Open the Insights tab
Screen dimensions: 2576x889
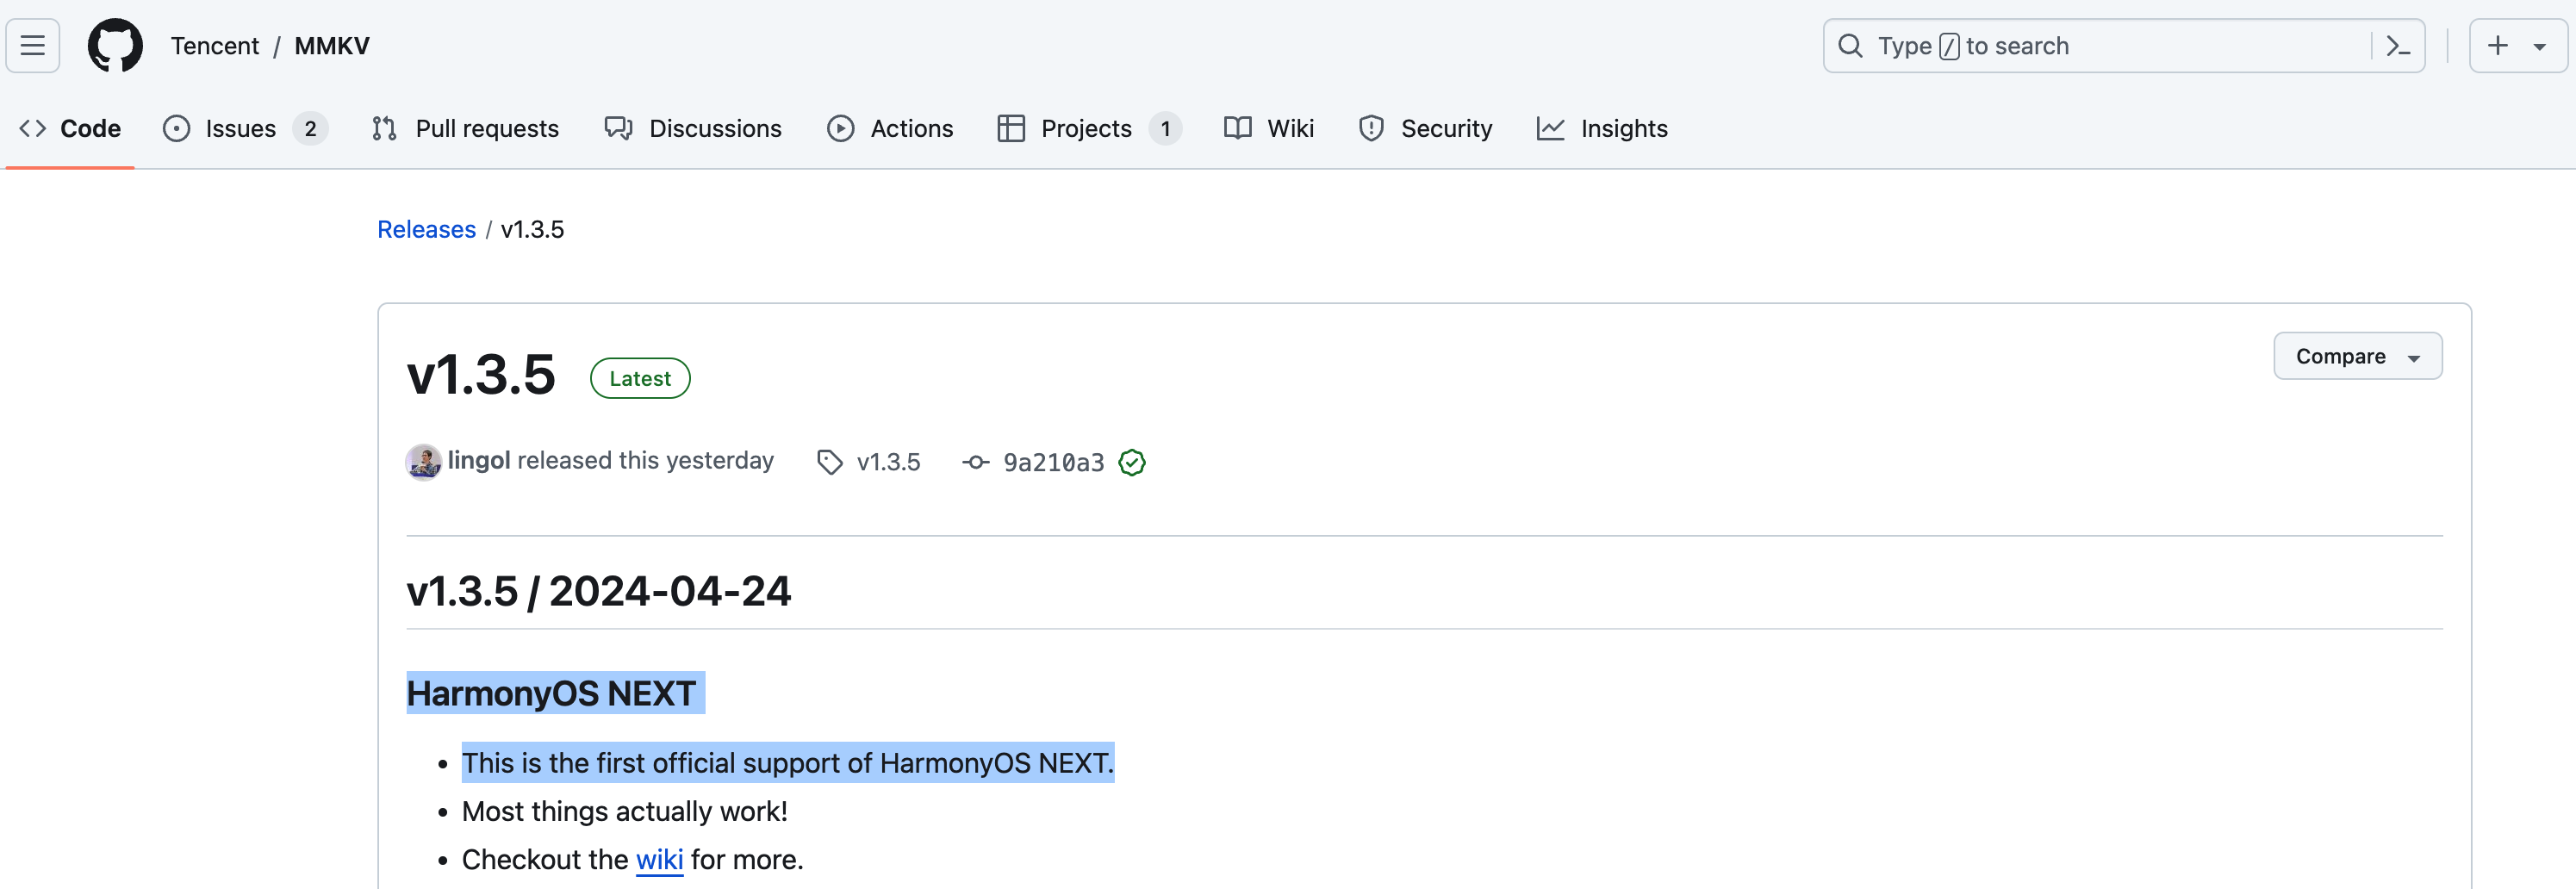tap(1602, 129)
